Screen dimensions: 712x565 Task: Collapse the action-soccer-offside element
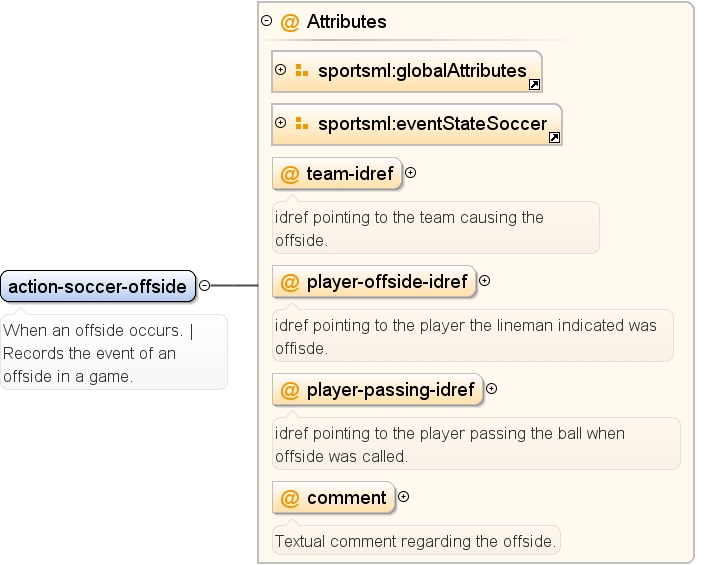click(x=205, y=285)
